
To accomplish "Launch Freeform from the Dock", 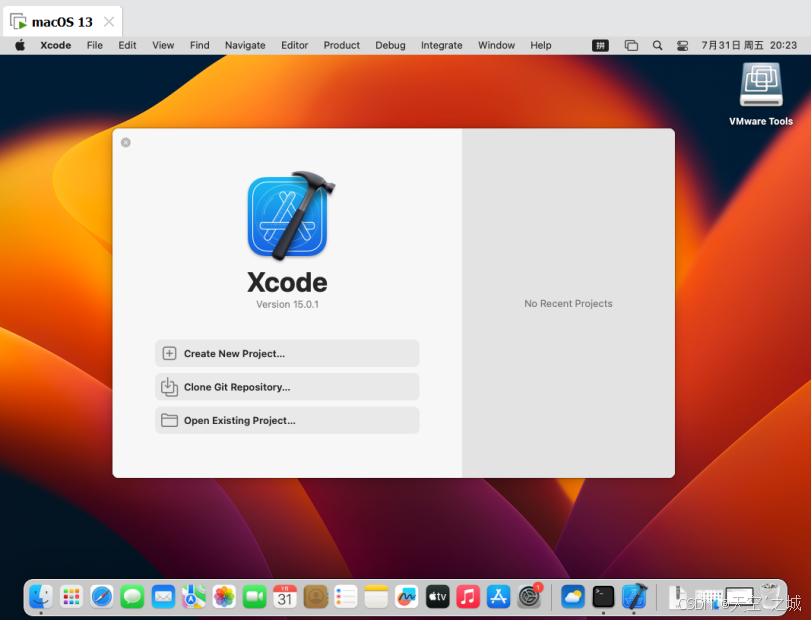I will pos(407,597).
